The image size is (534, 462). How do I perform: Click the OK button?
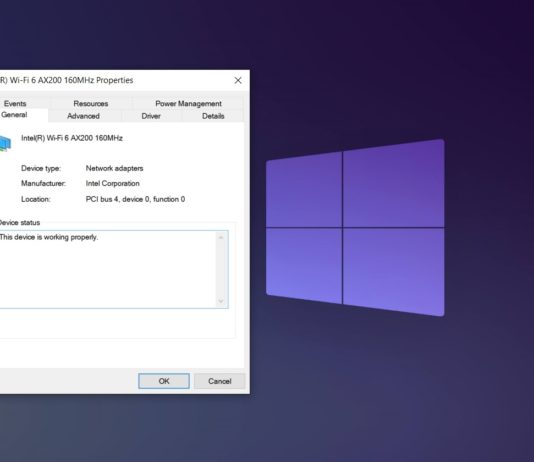click(164, 381)
